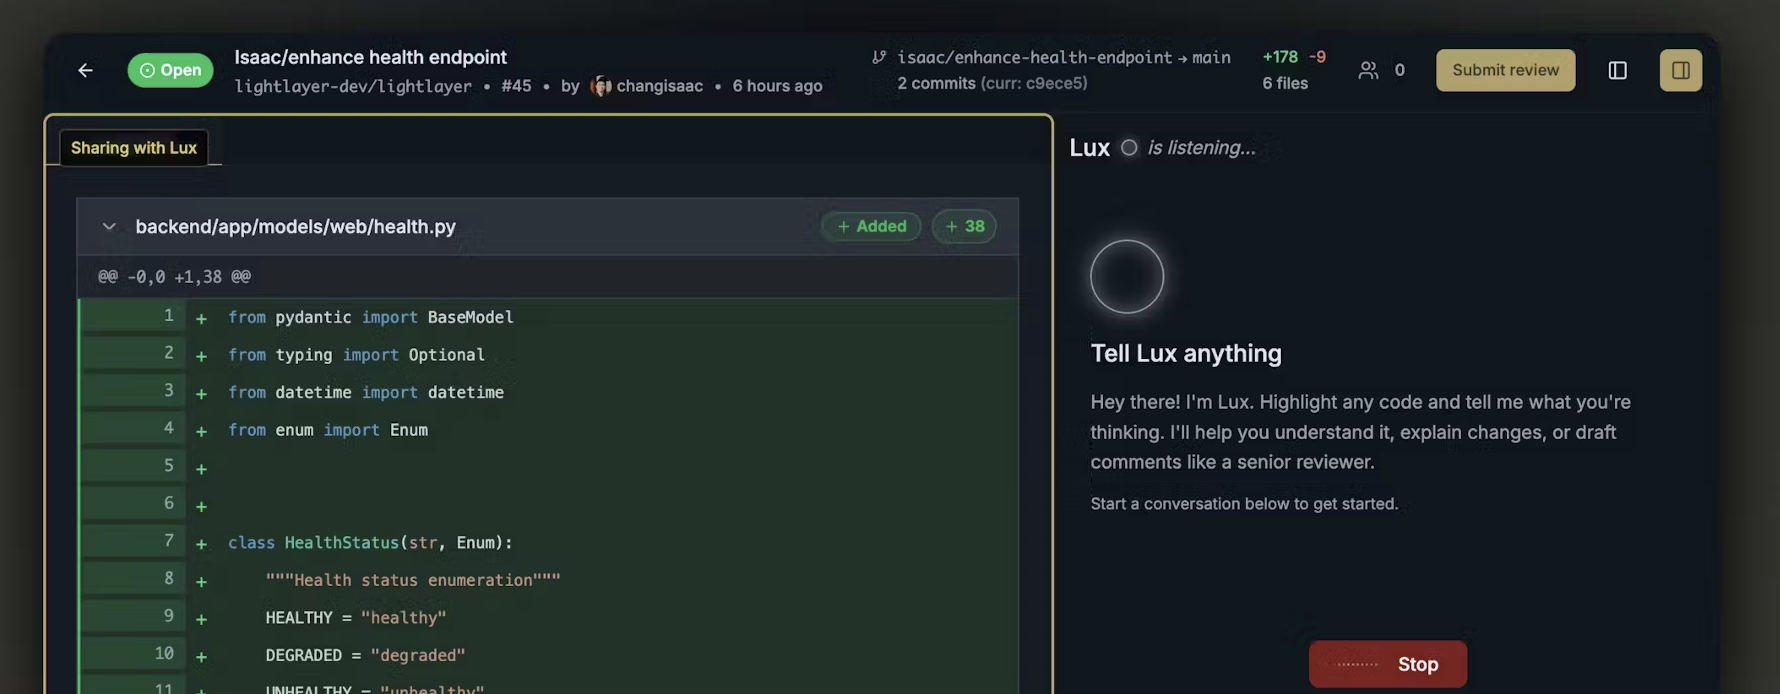The width and height of the screenshot is (1780, 694).
Task: Click the large Lux orb
Action: point(1127,277)
